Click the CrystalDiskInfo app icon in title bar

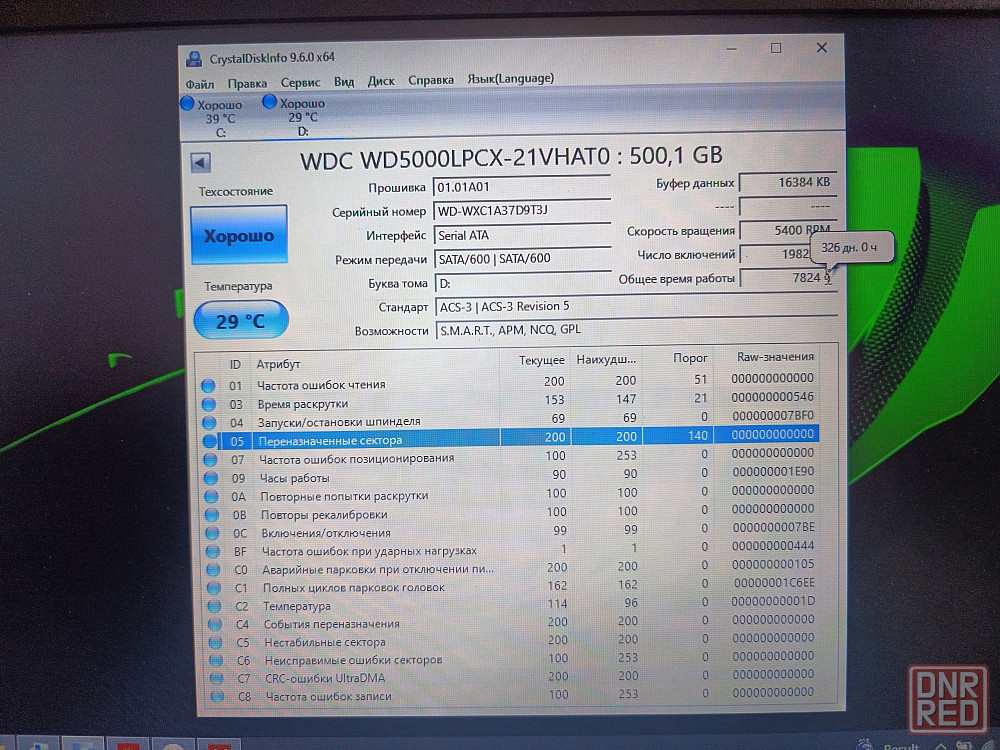(194, 55)
